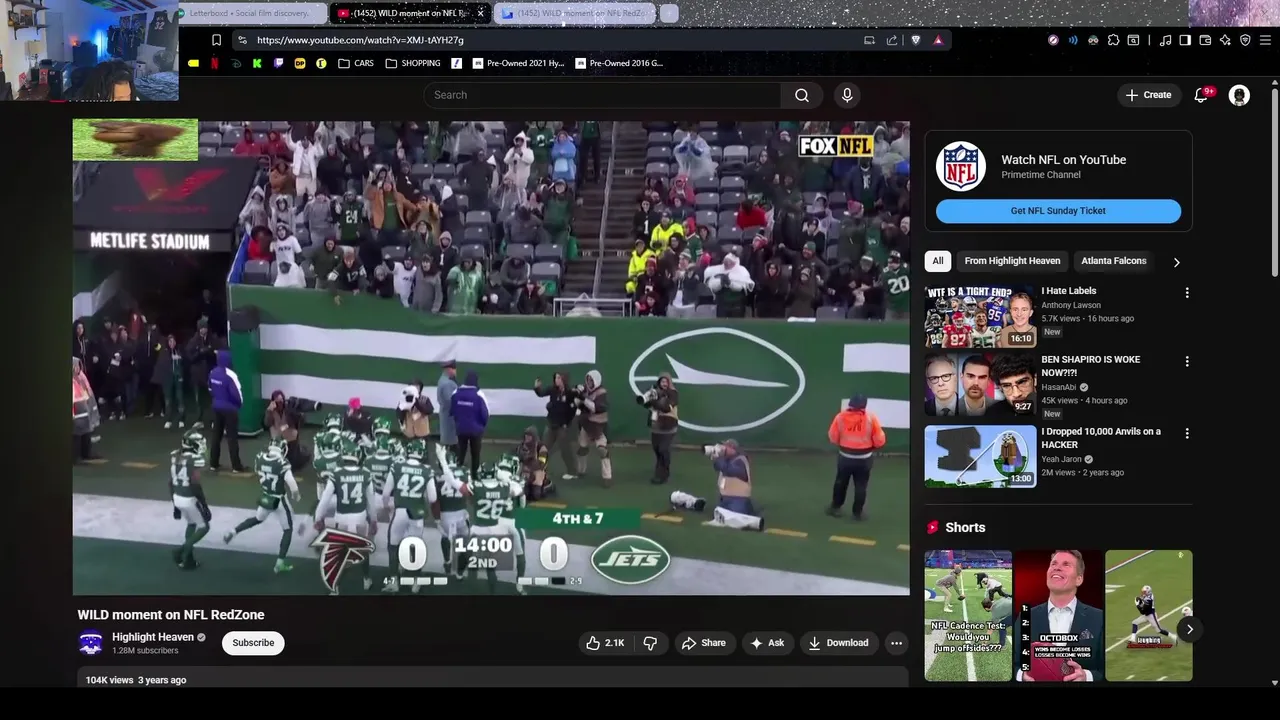
Task: Open options menu for Ben Shapiro video
Action: pyautogui.click(x=1187, y=361)
